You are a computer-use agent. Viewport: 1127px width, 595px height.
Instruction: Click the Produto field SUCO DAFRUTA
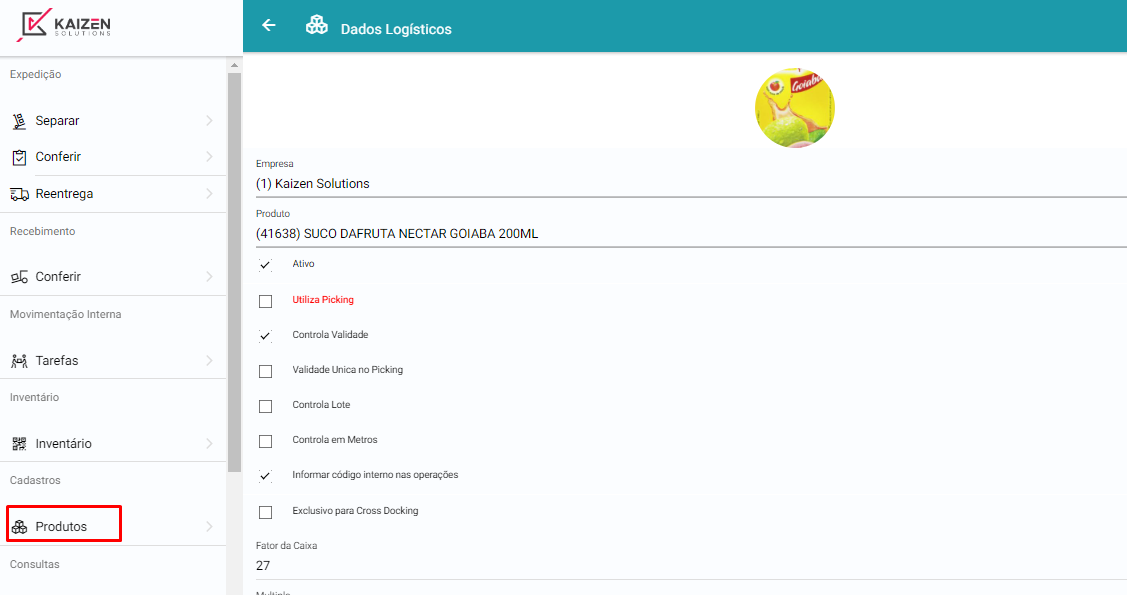(x=691, y=234)
